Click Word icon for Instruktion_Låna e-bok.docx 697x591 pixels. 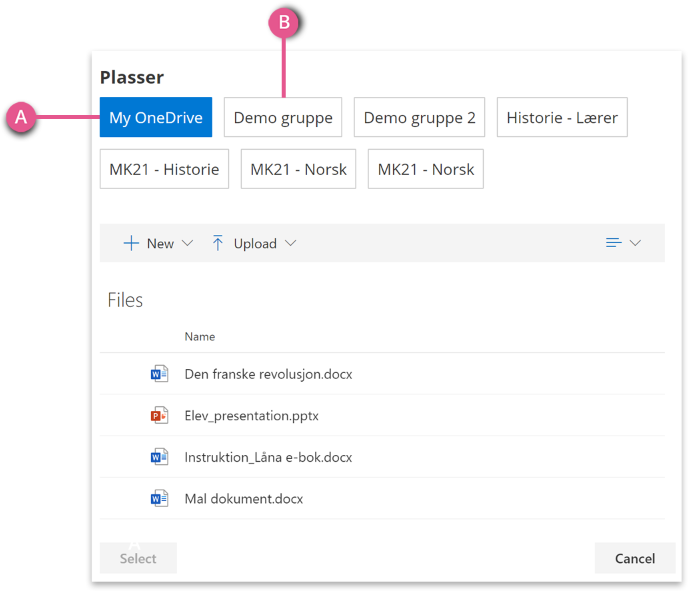click(159, 457)
